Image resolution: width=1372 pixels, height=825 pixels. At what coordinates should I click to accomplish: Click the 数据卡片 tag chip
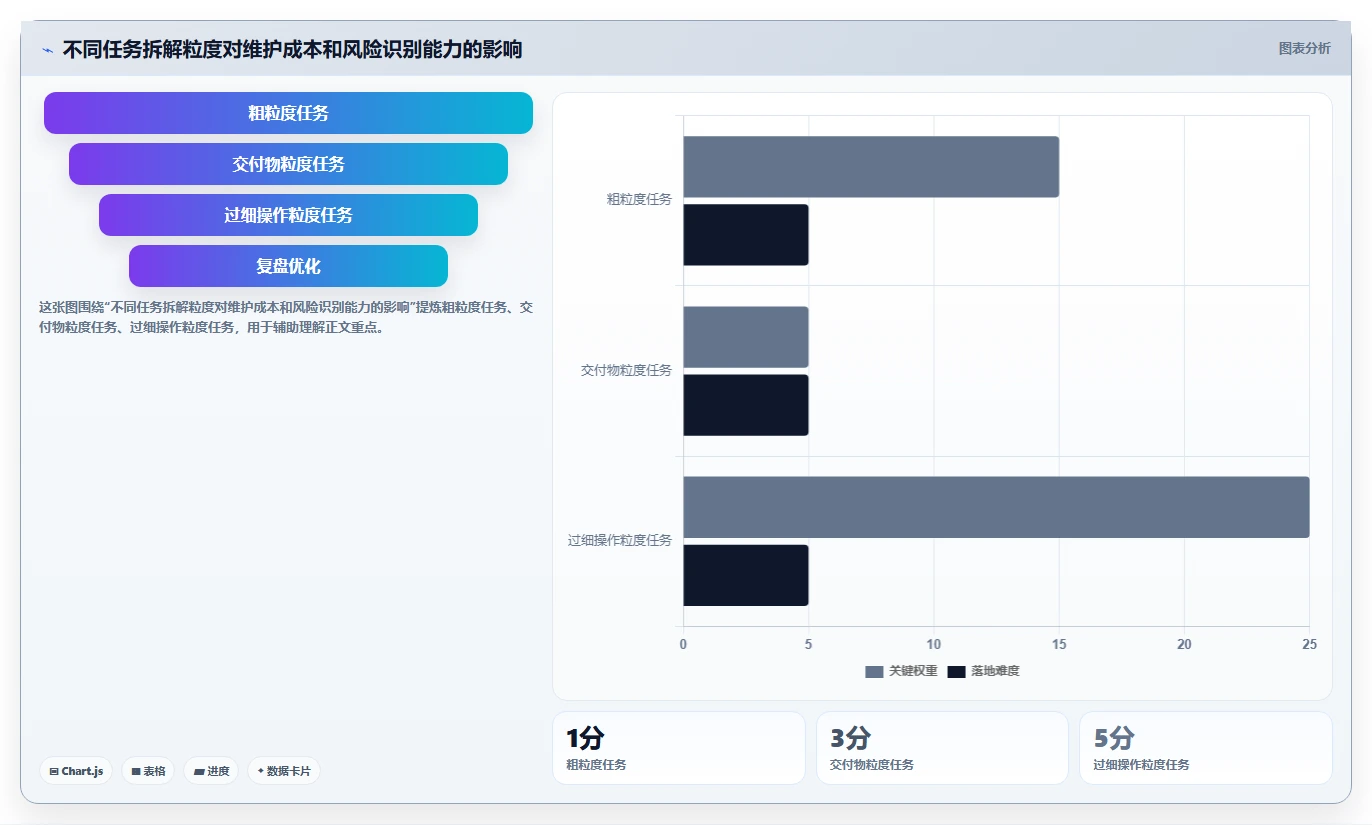284,771
